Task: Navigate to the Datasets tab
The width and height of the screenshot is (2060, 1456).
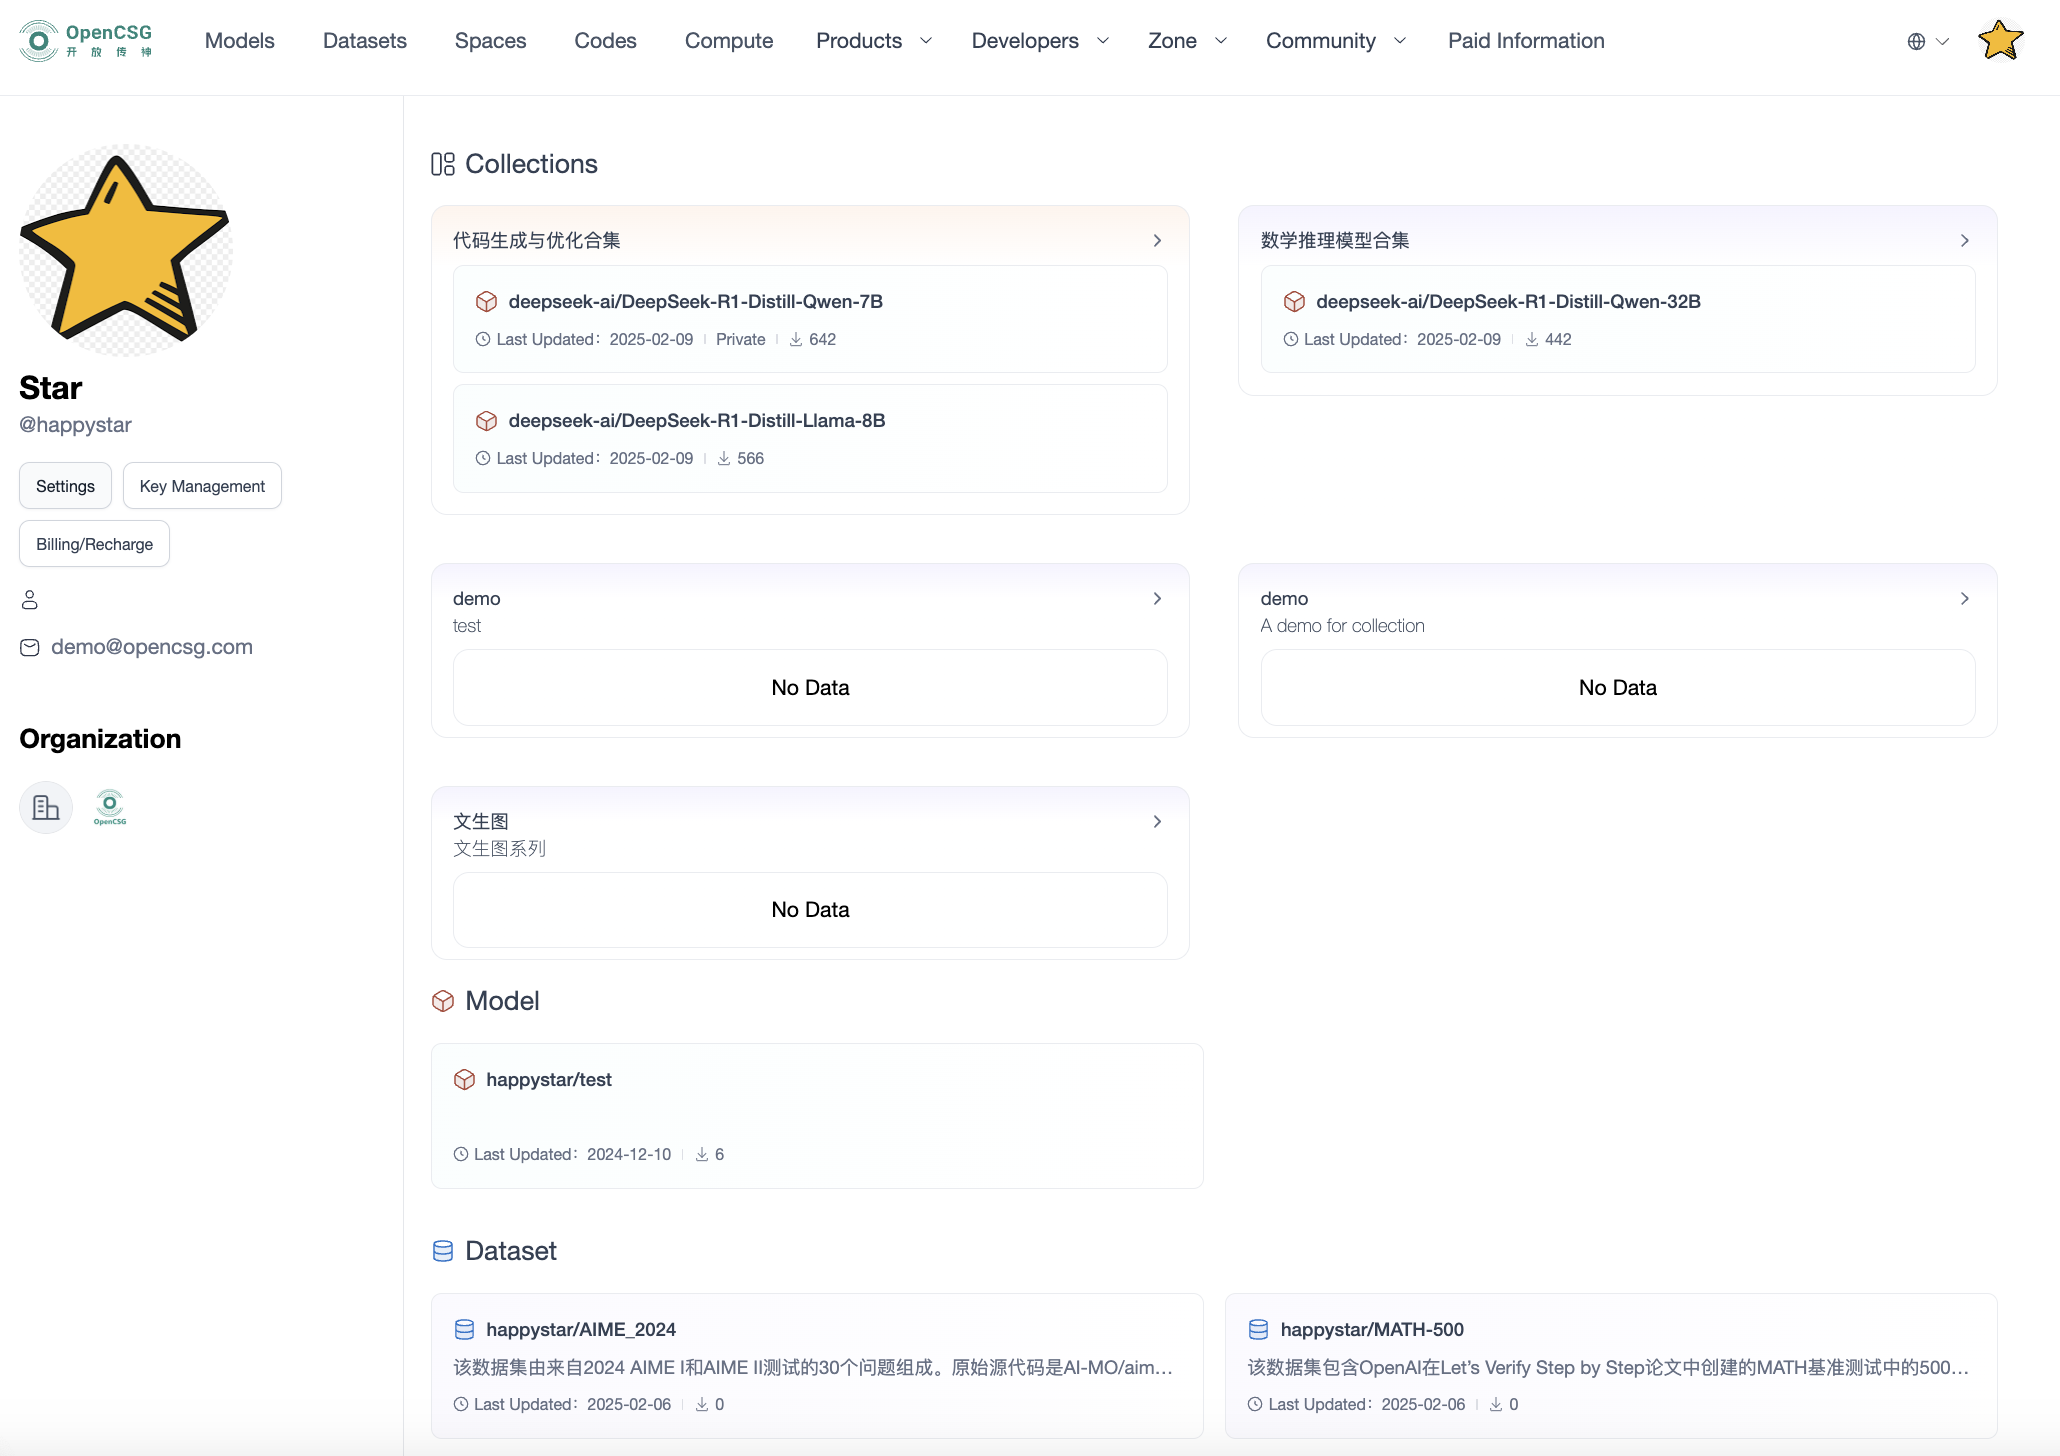Action: (x=364, y=41)
